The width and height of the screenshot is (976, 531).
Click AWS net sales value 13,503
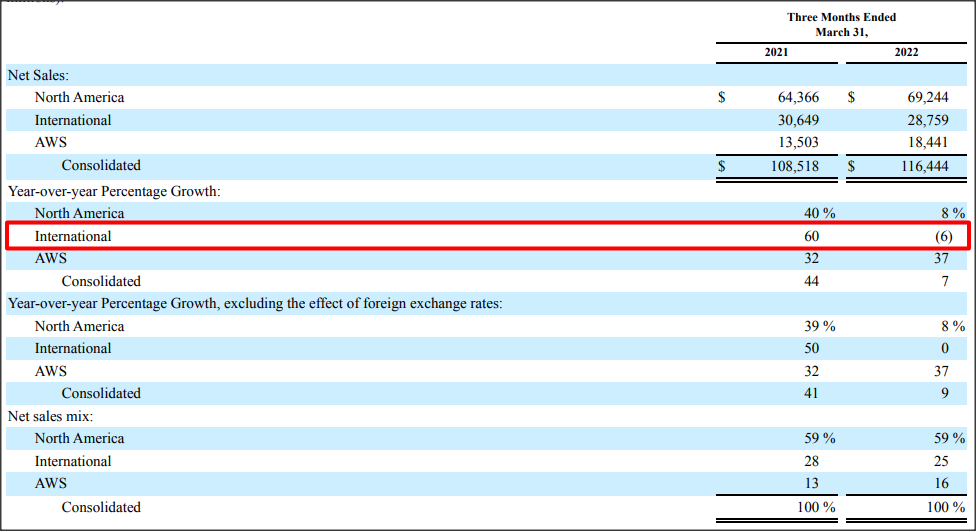798,143
